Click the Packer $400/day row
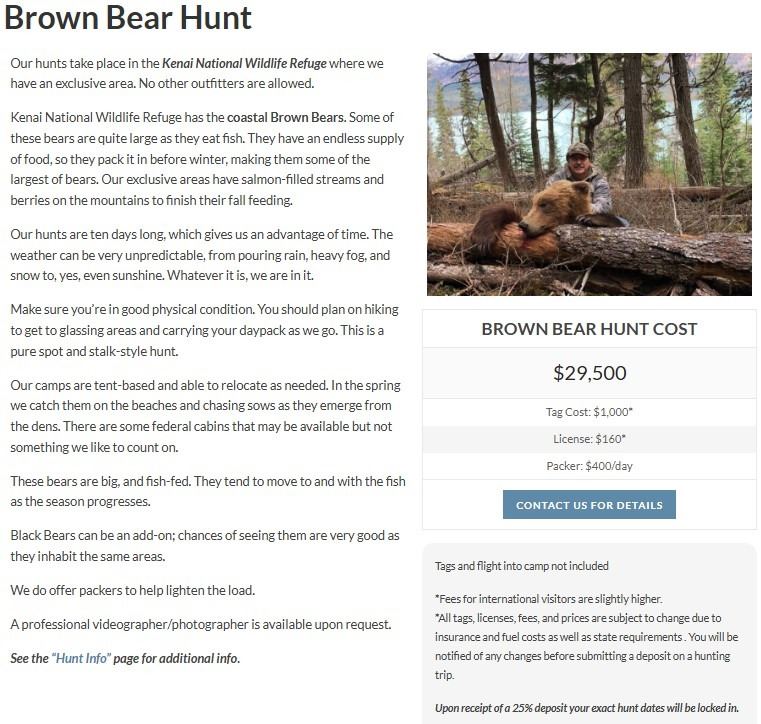 tap(589, 466)
